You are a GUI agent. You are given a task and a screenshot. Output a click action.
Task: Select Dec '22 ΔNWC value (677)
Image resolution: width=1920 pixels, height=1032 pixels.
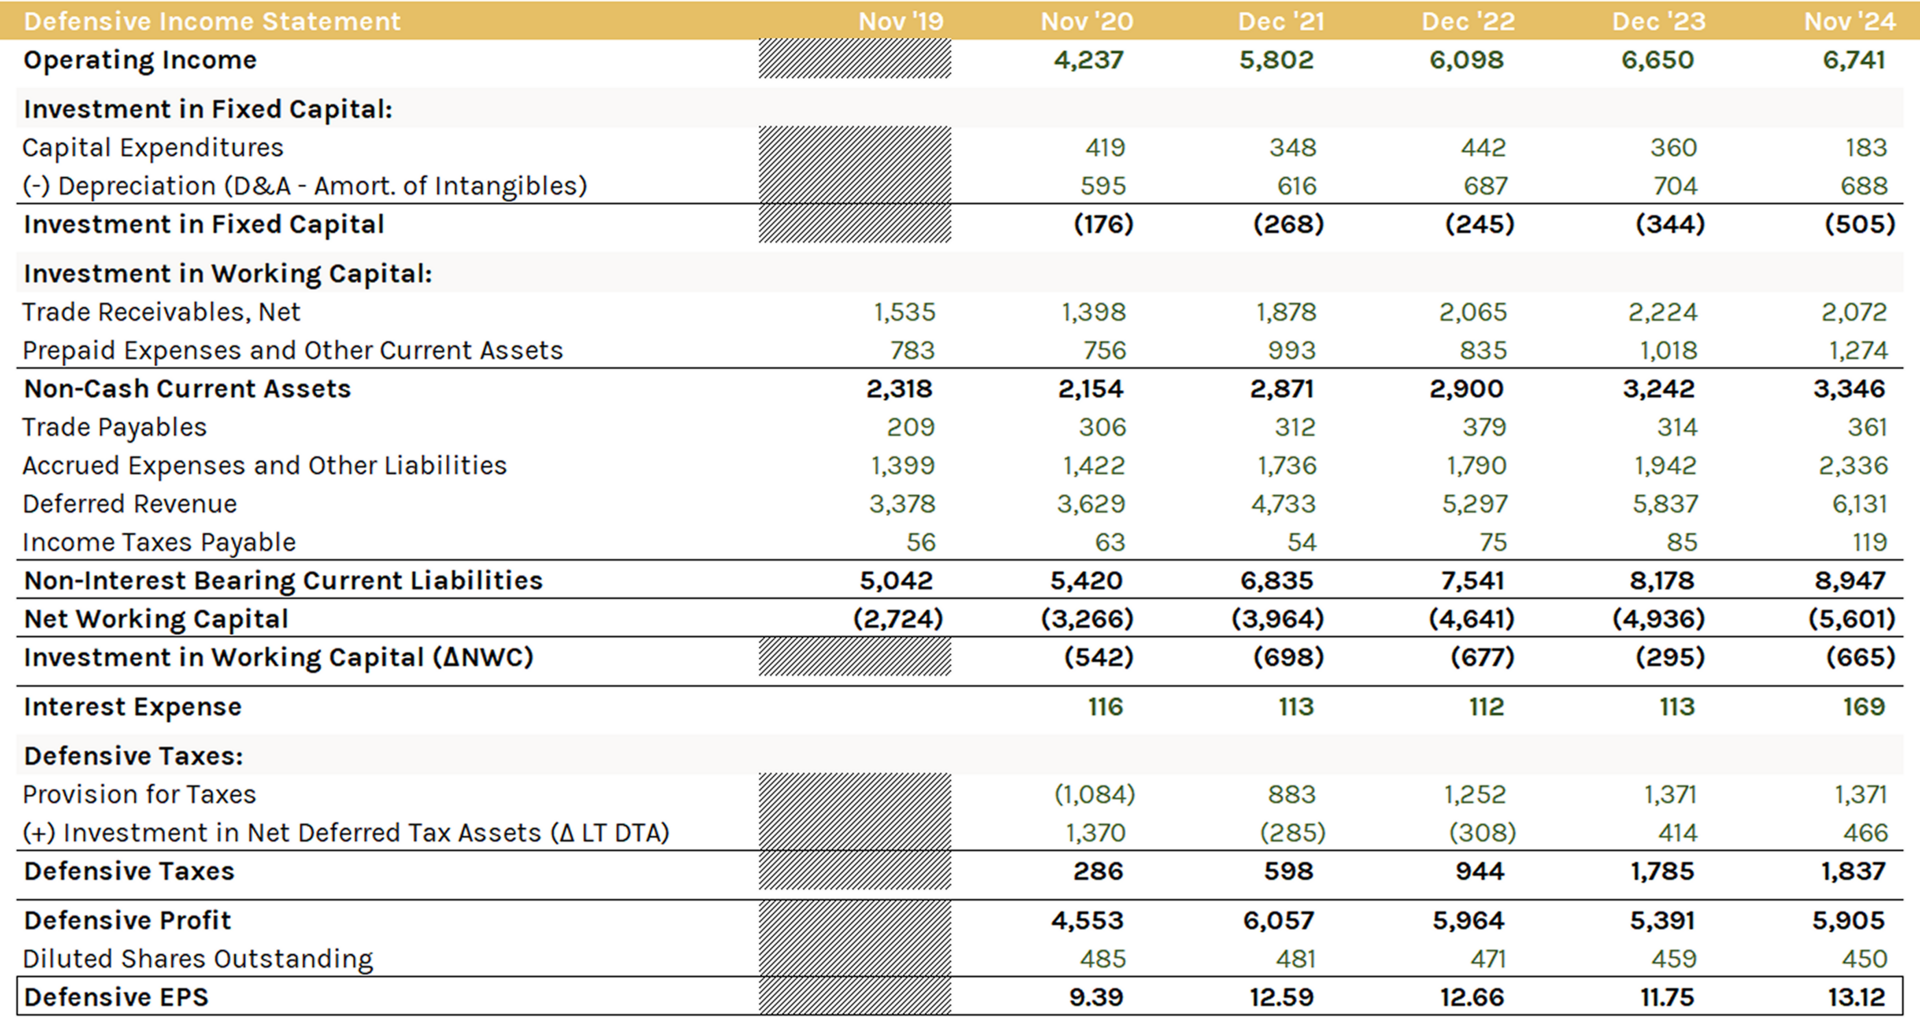(x=1482, y=657)
